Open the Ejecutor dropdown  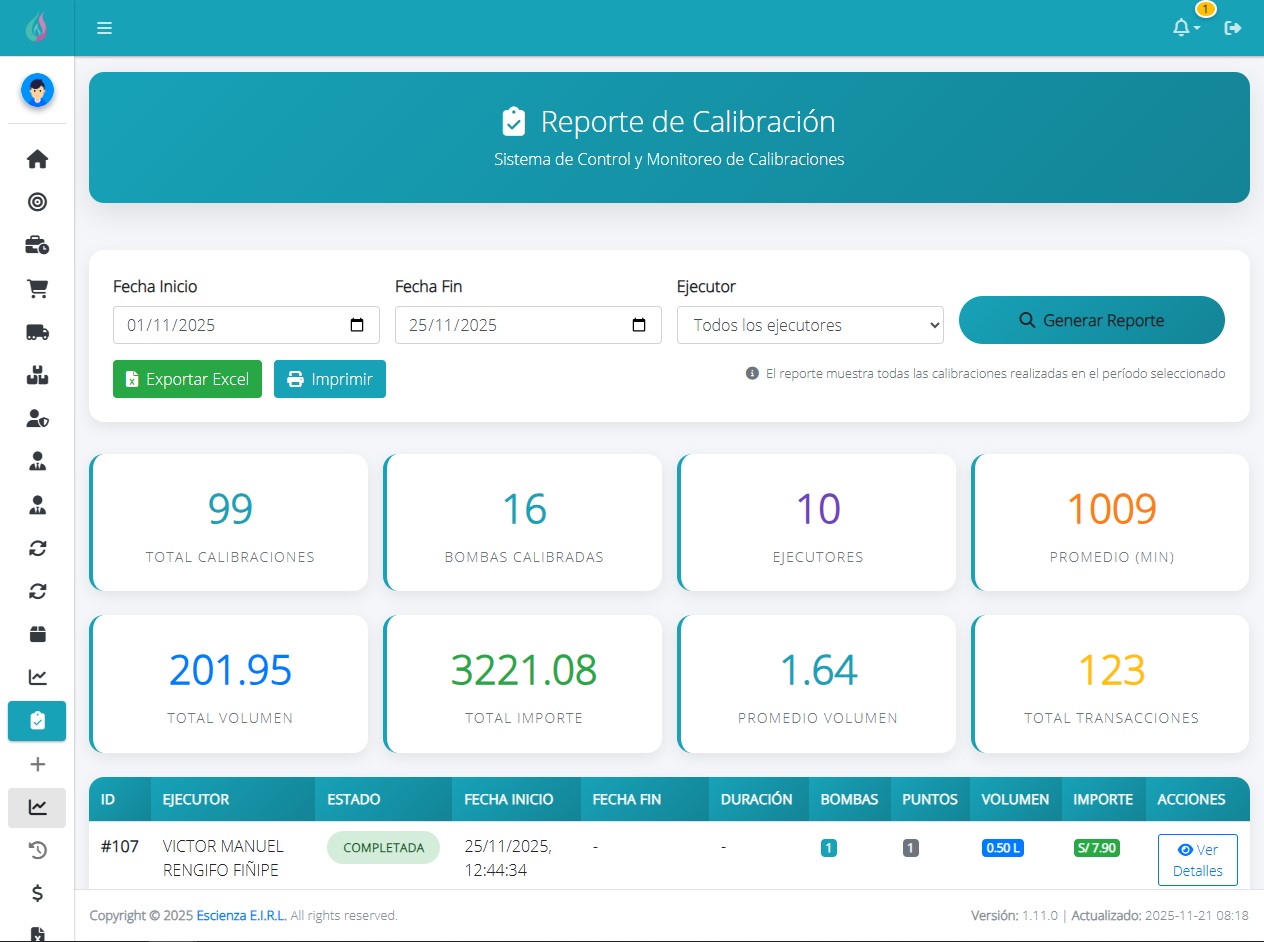point(810,325)
